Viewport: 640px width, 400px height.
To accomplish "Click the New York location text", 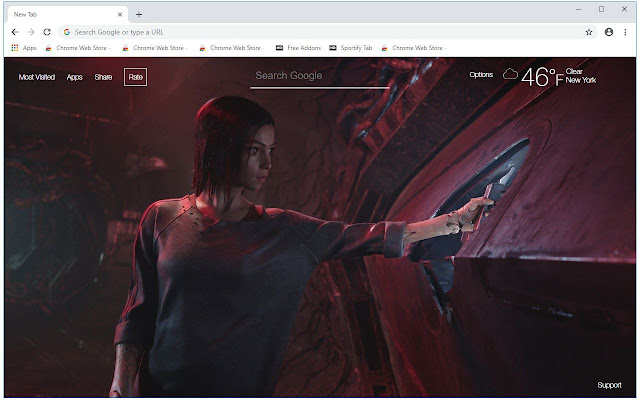I will [x=581, y=80].
